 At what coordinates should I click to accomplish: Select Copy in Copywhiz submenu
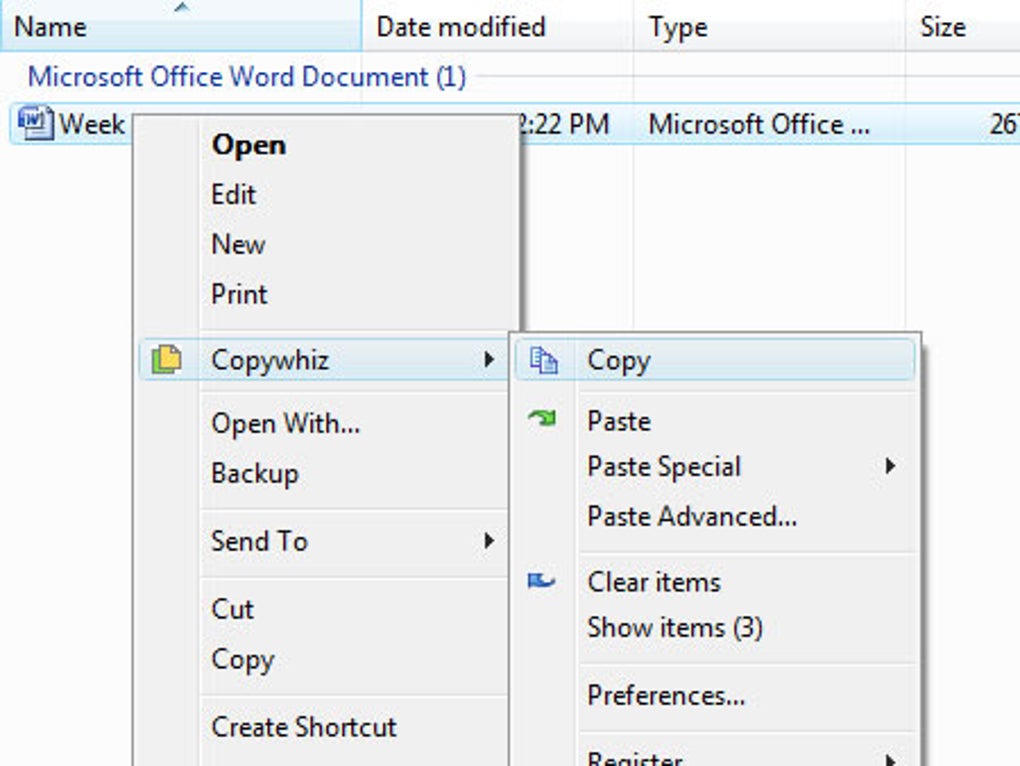coord(715,360)
